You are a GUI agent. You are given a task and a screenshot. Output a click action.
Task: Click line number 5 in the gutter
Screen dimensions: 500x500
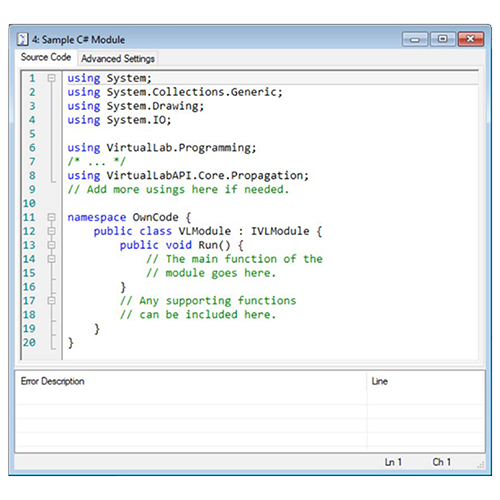point(32,134)
